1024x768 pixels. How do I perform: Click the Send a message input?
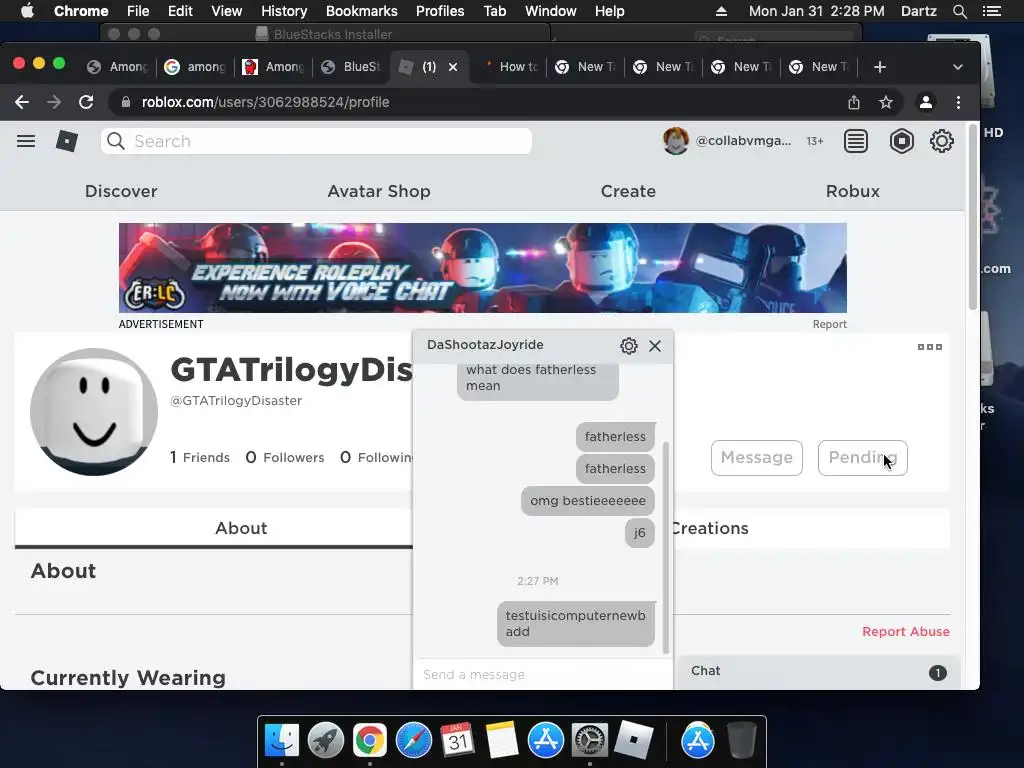click(x=542, y=674)
